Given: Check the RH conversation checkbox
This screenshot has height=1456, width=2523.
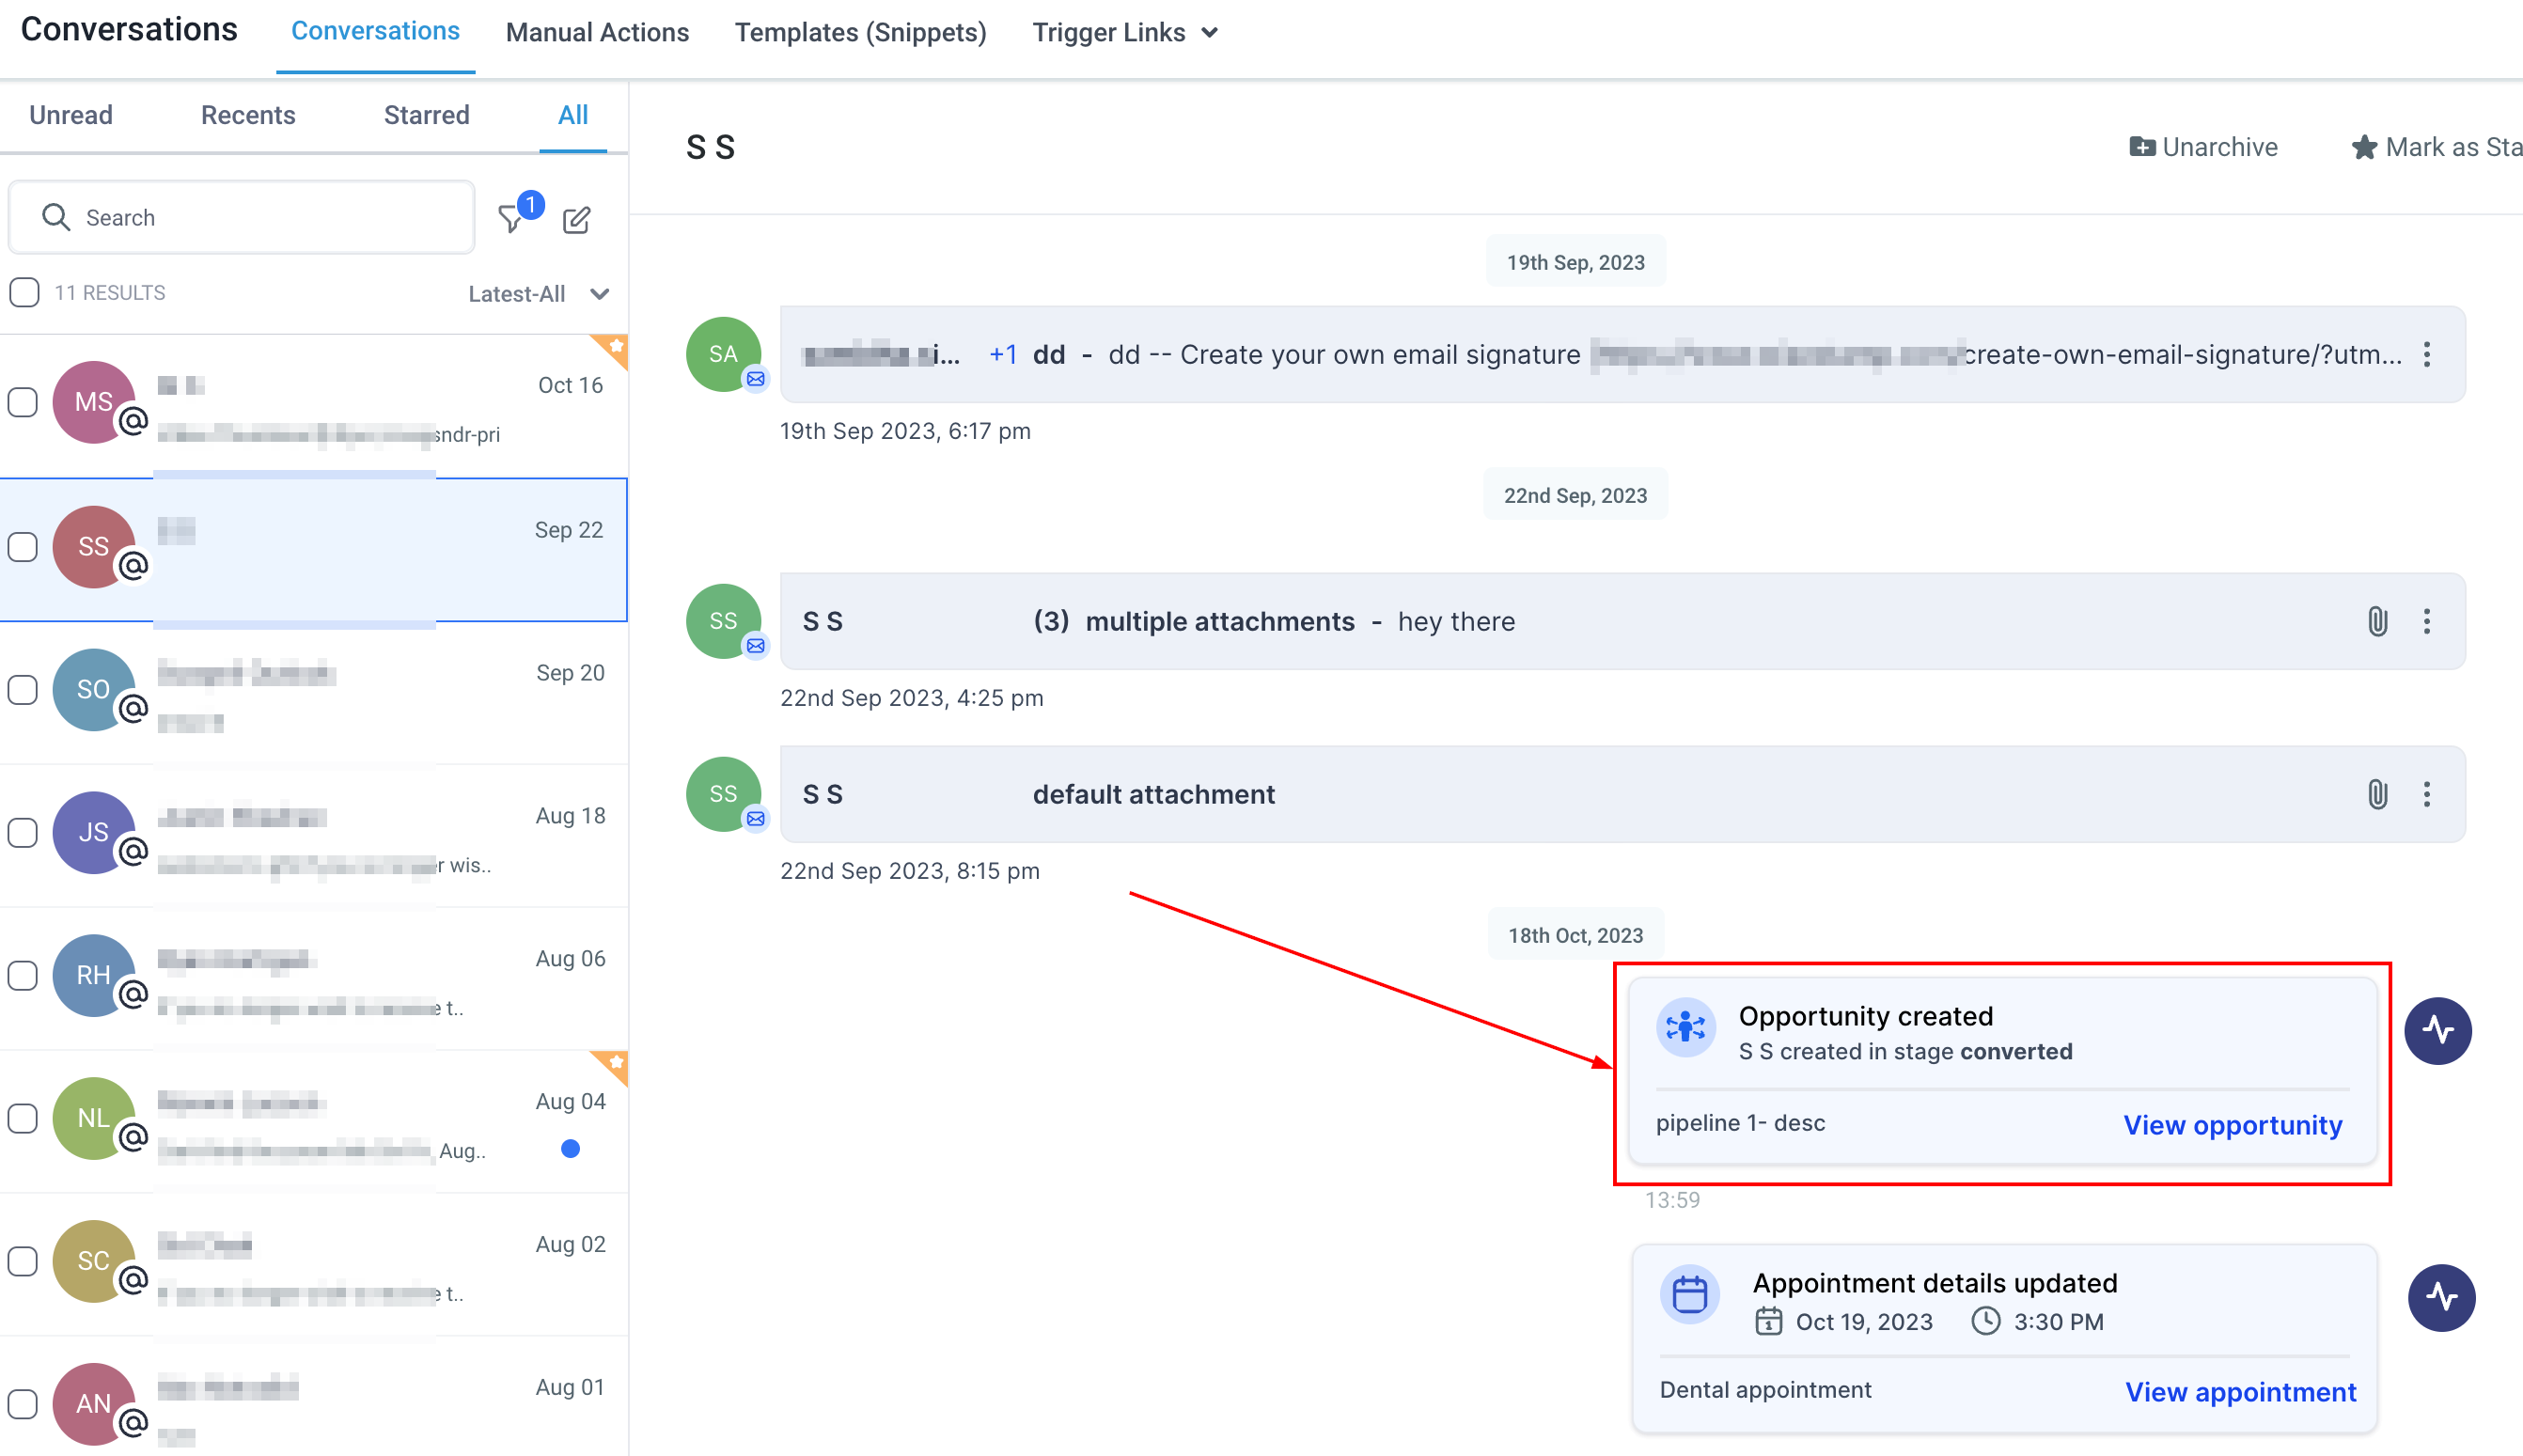Looking at the screenshot, I should pyautogui.click(x=23, y=975).
